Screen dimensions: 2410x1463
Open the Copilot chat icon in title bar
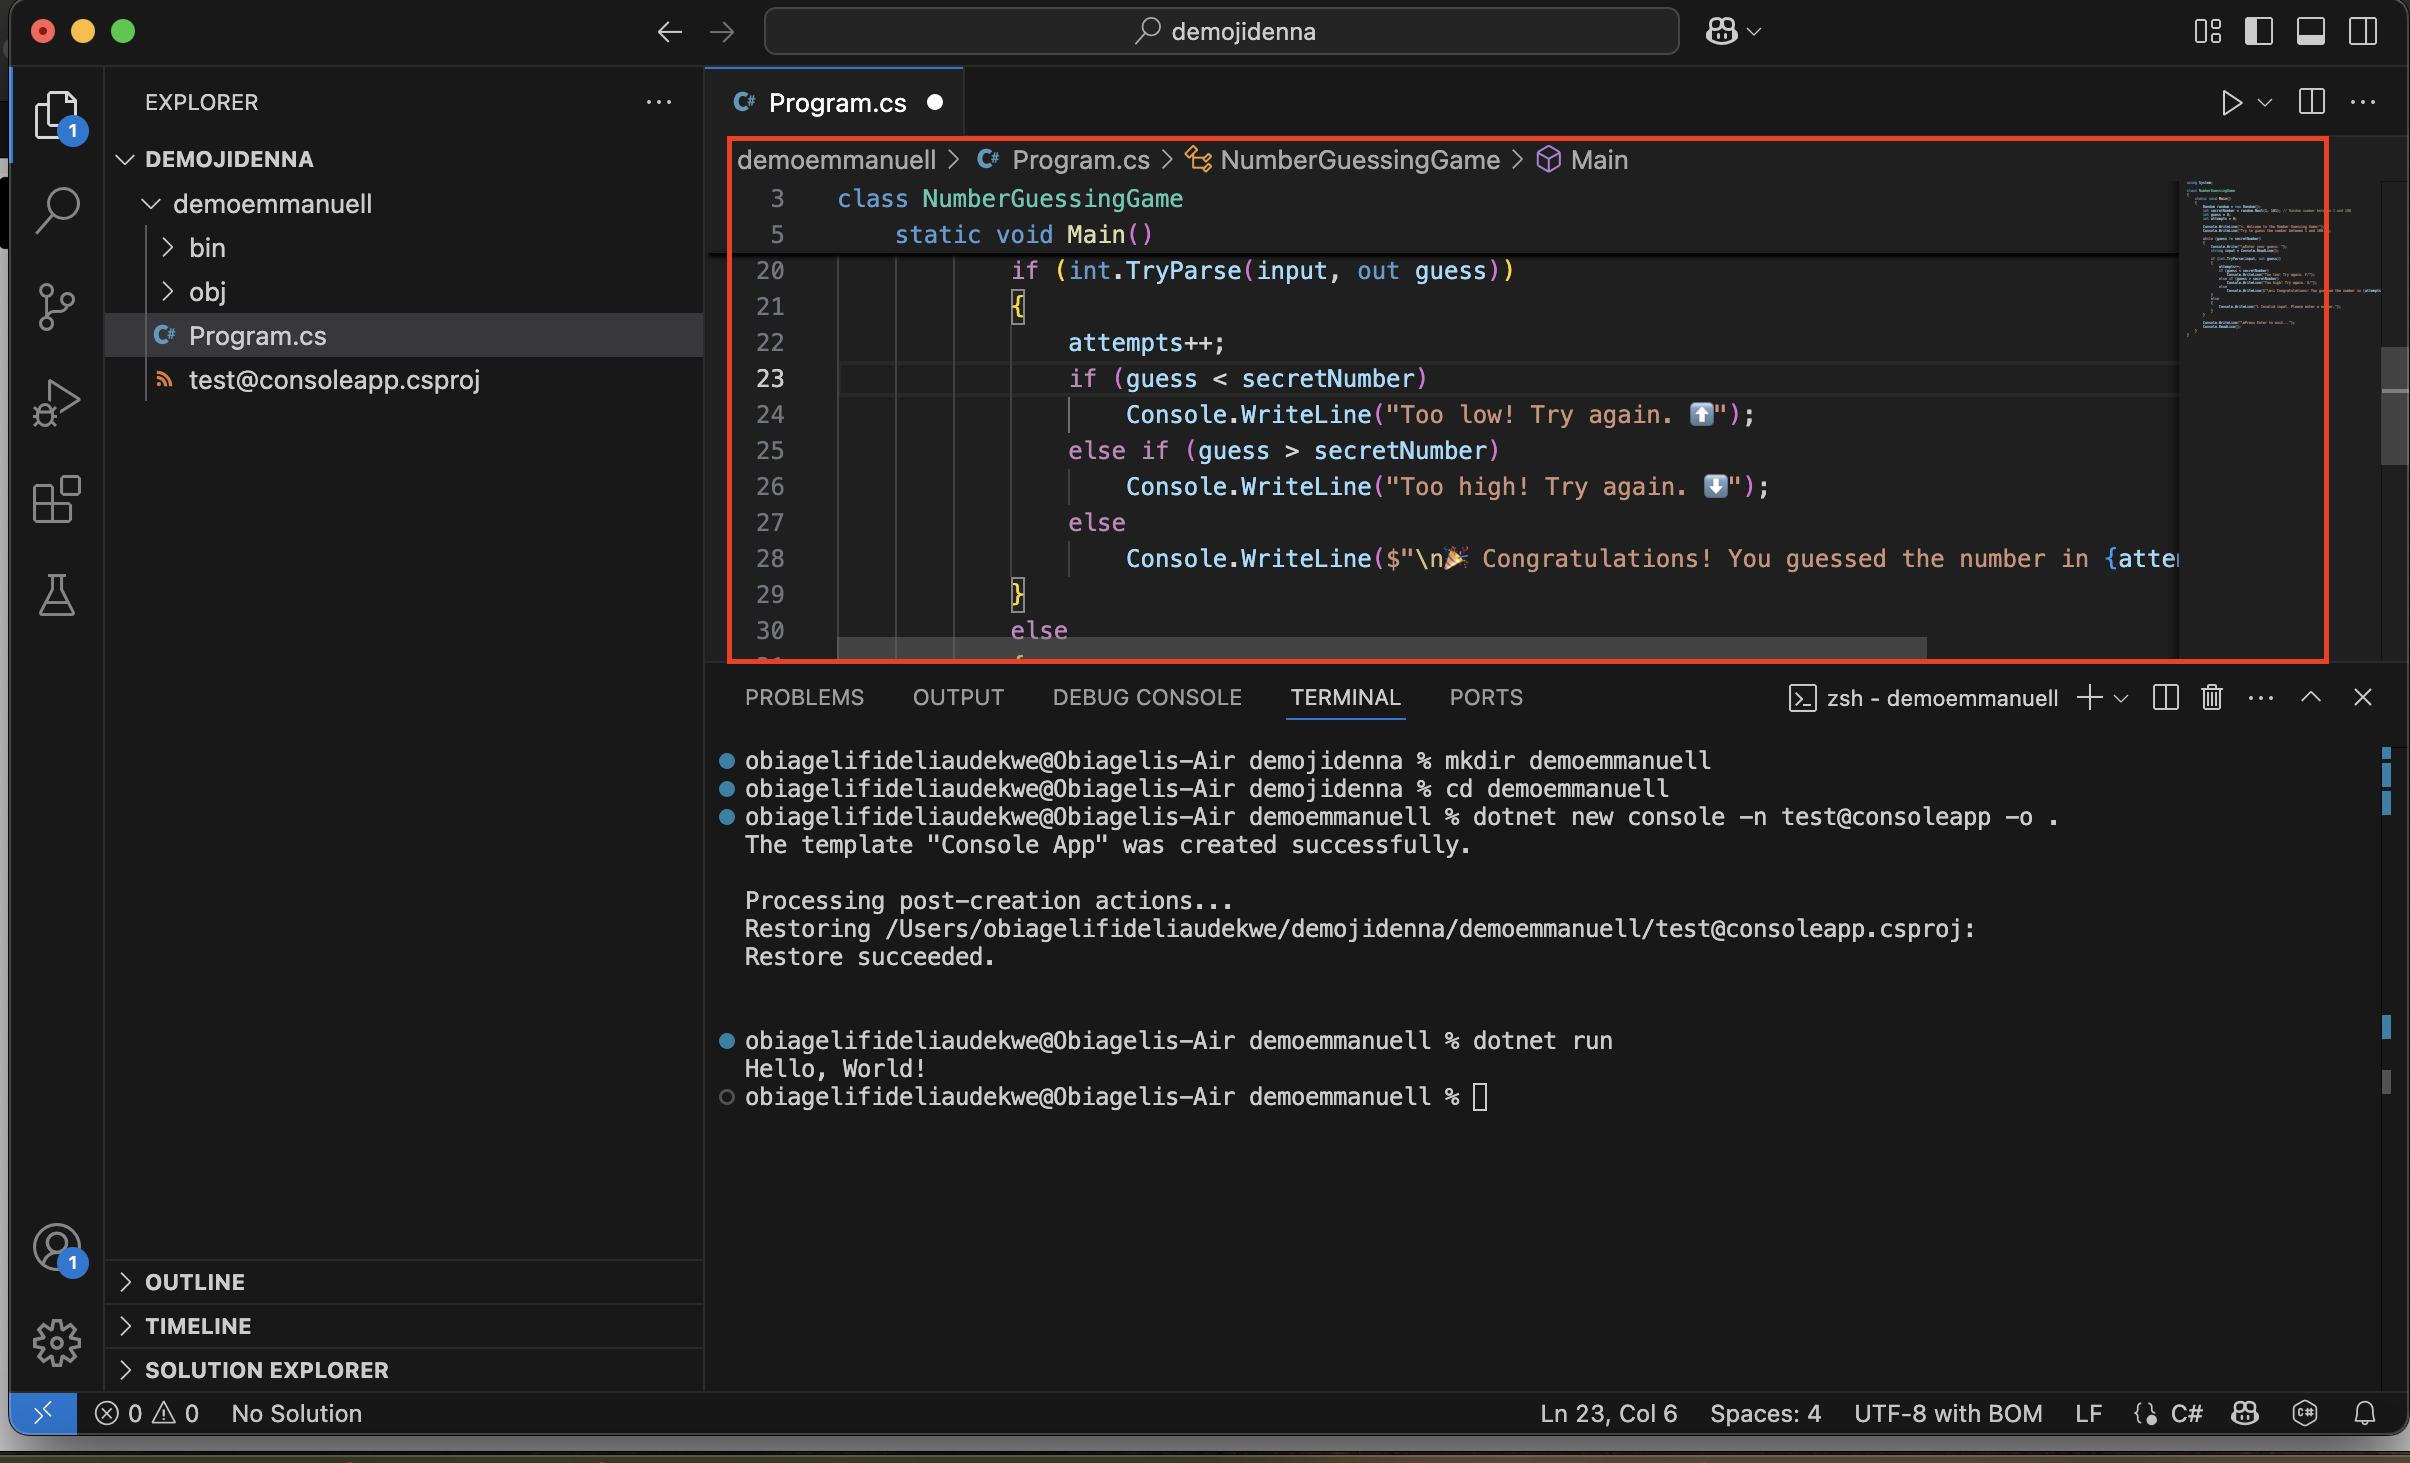[1721, 32]
